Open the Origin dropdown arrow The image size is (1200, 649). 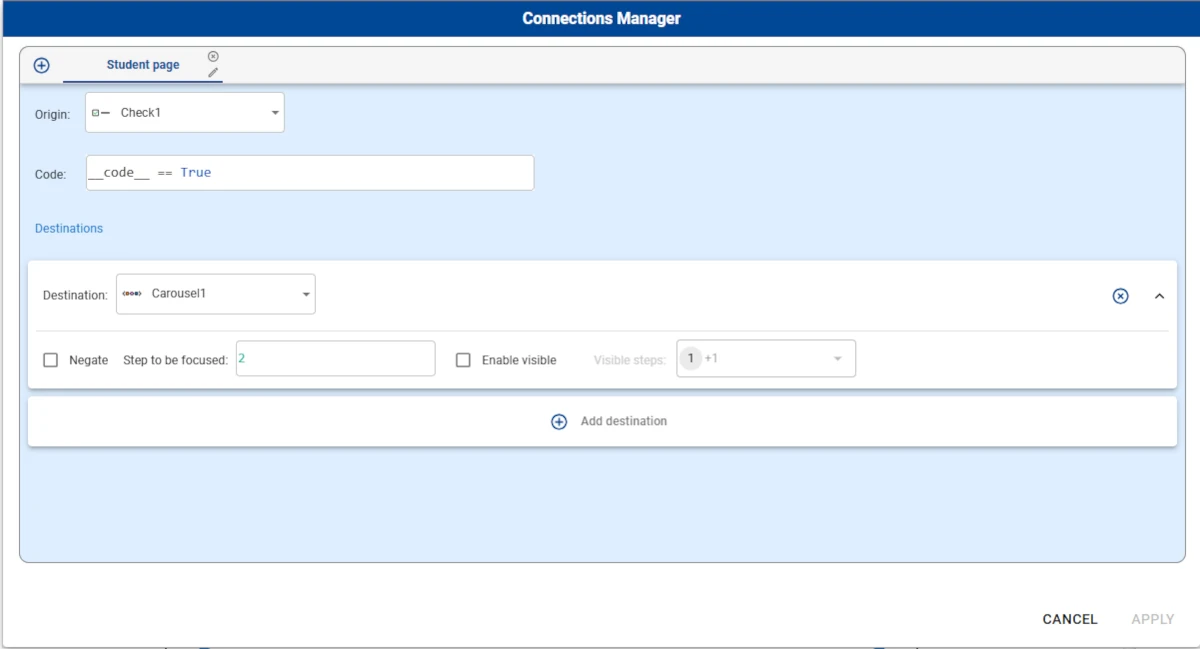click(x=275, y=113)
